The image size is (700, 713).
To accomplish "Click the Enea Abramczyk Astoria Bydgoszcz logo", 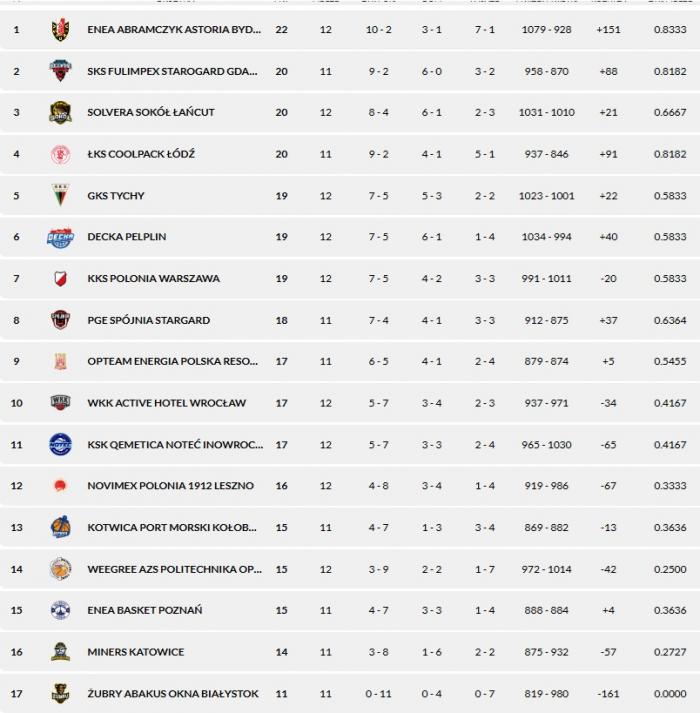I will click(x=60, y=30).
